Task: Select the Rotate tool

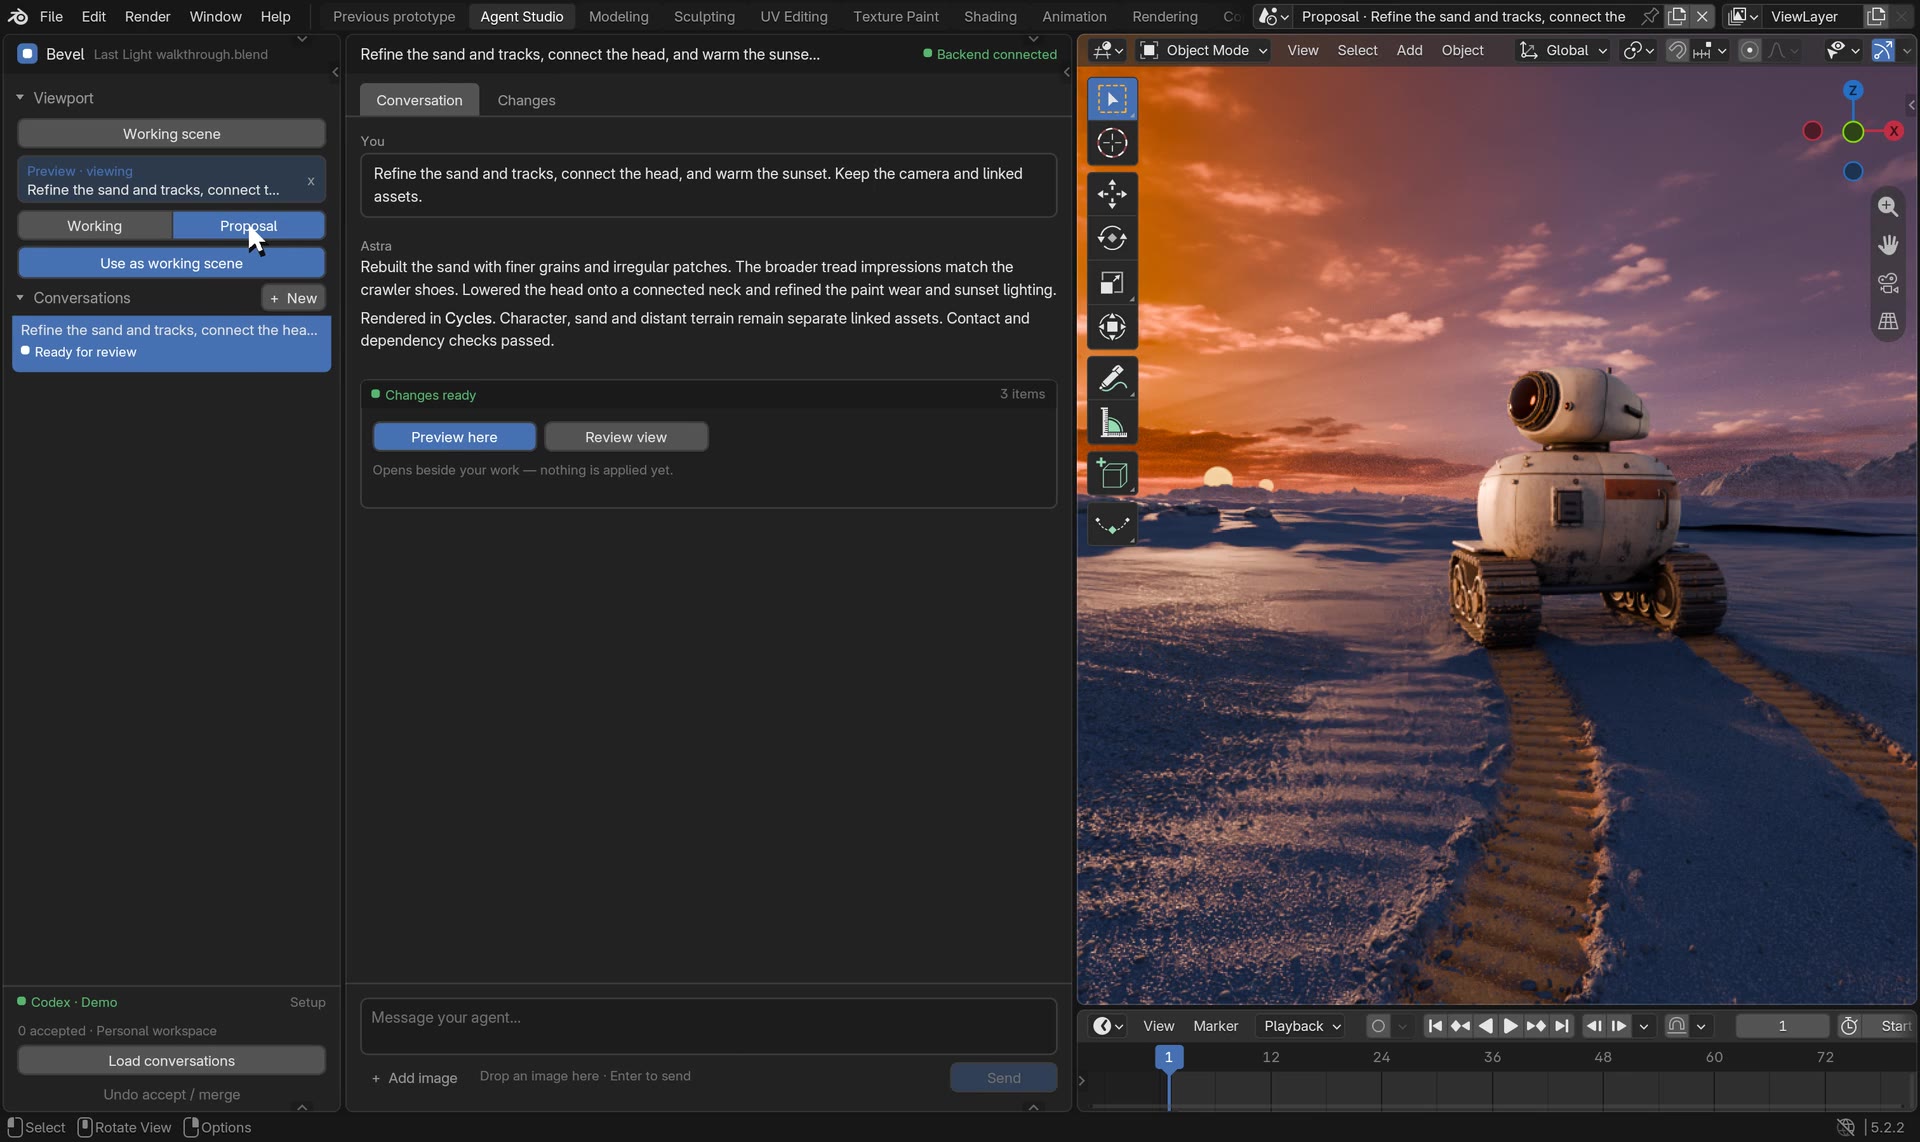Action: pos(1112,238)
